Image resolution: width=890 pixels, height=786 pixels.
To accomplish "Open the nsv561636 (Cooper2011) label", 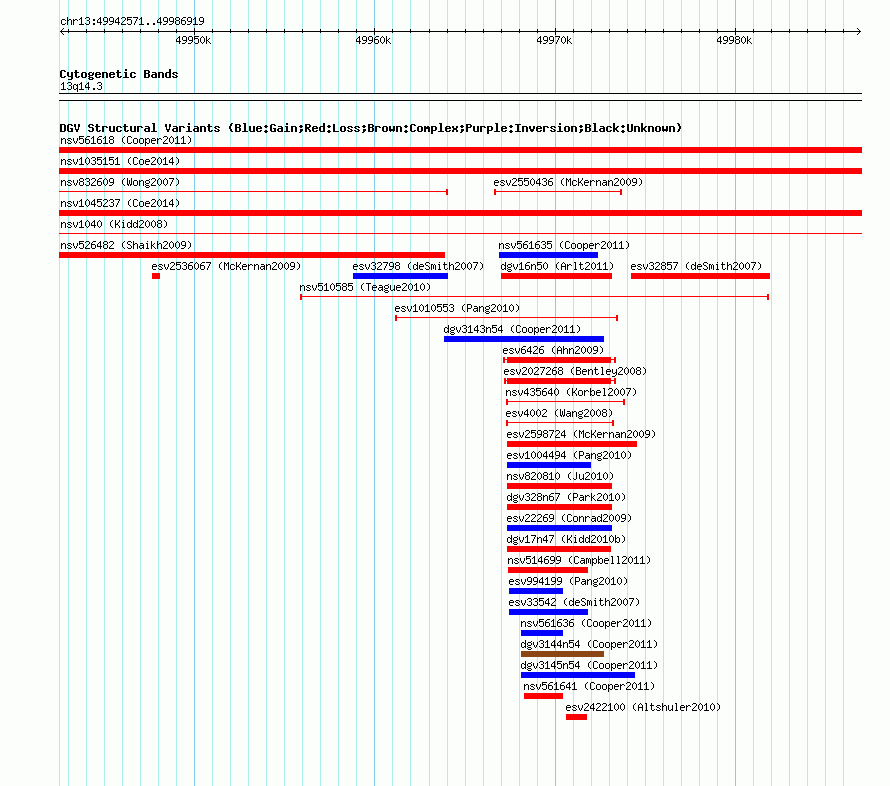I will (x=586, y=623).
